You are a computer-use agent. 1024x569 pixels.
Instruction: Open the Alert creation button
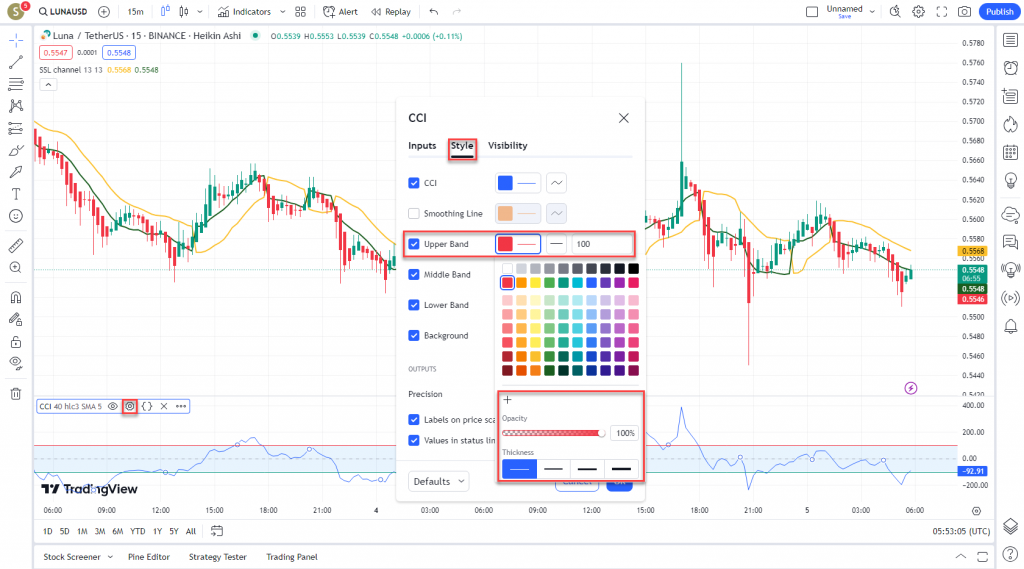point(340,12)
